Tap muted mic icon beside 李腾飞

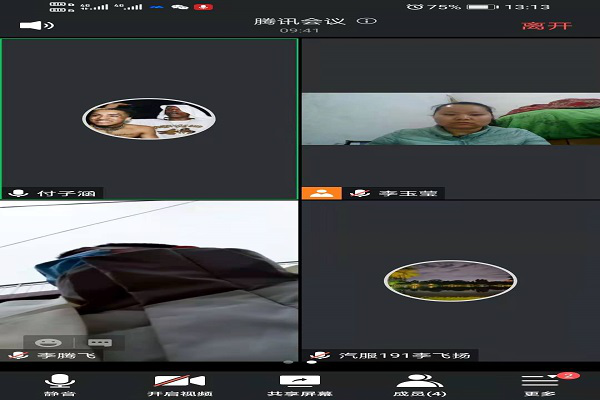click(17, 355)
